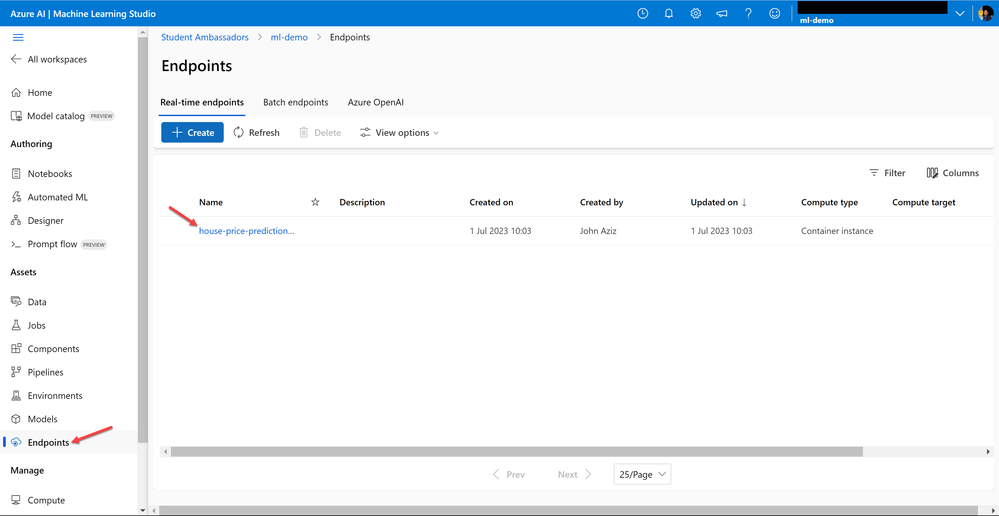Click the ml-demo workspace name in header
999x516 pixels.
pos(817,20)
